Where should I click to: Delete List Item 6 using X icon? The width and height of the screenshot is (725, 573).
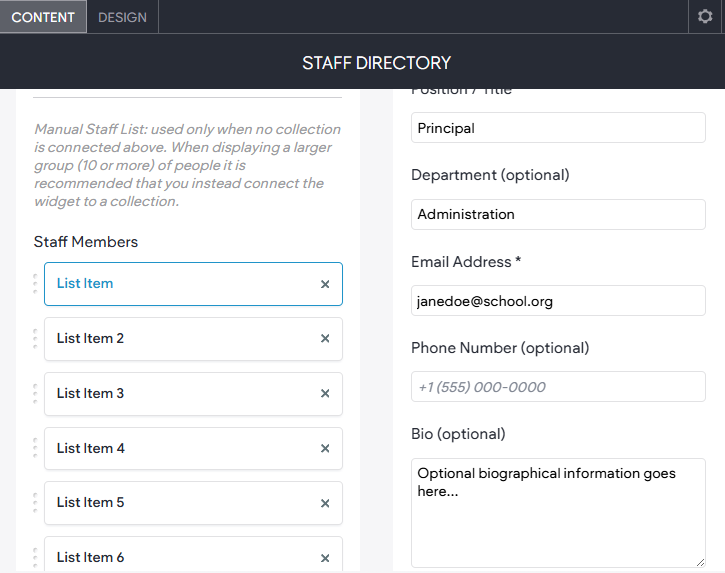point(325,558)
